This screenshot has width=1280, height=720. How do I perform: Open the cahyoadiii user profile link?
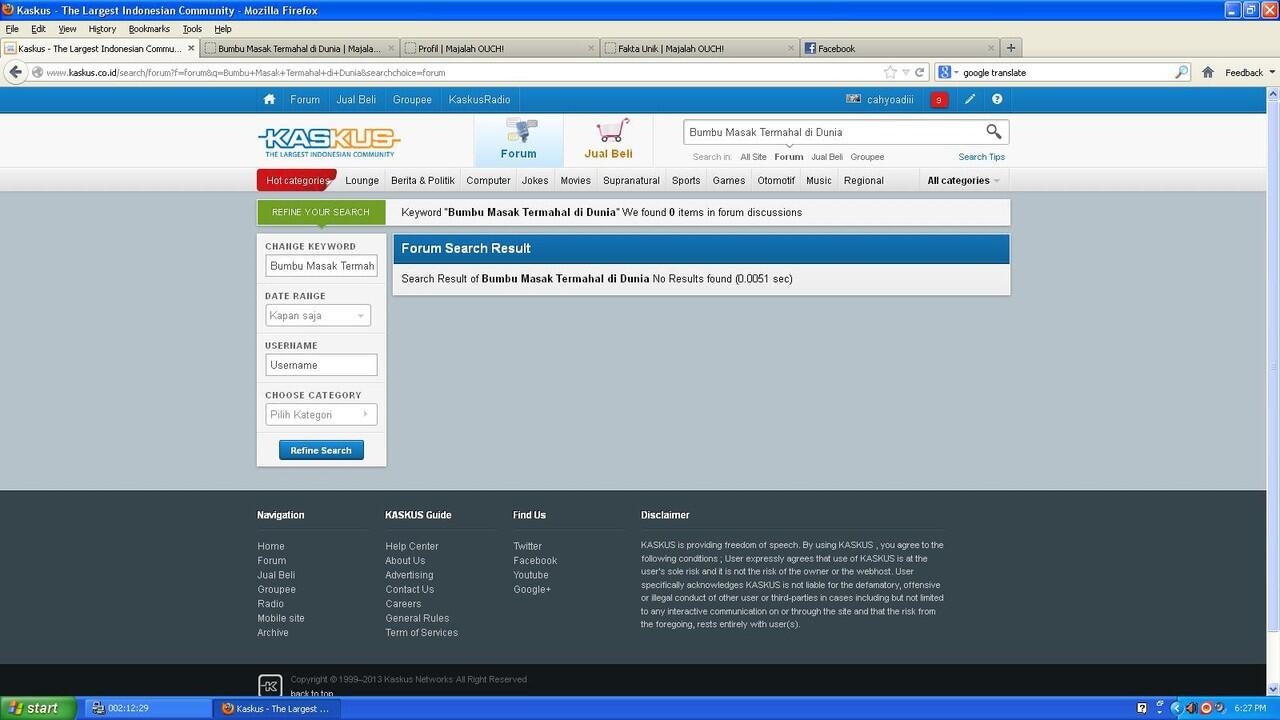[889, 99]
